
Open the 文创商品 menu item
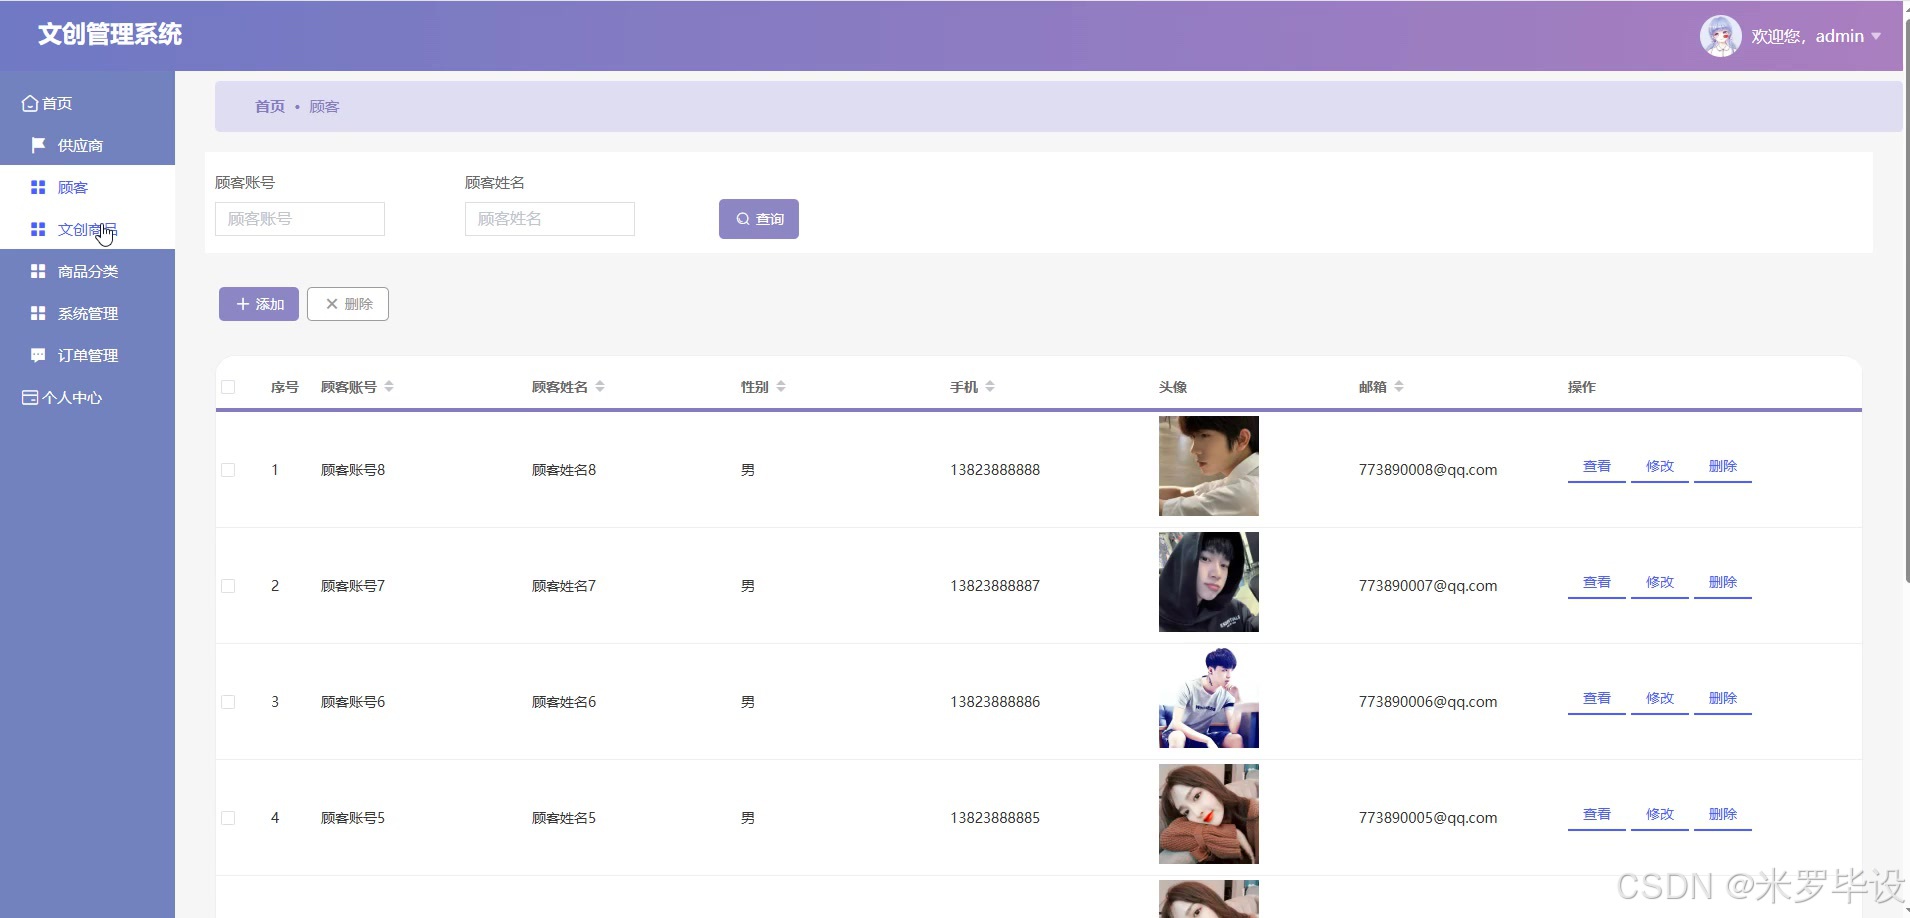point(87,229)
